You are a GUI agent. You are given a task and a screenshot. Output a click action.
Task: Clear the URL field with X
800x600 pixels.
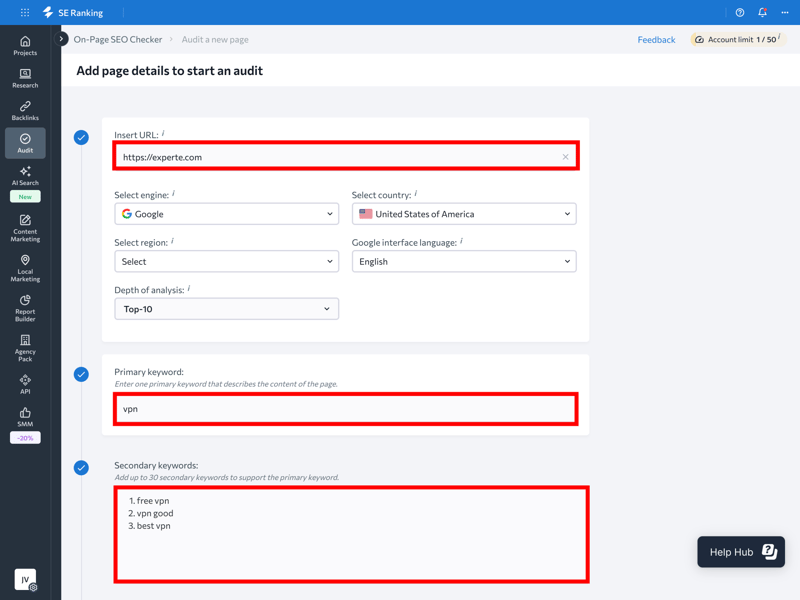tap(565, 157)
